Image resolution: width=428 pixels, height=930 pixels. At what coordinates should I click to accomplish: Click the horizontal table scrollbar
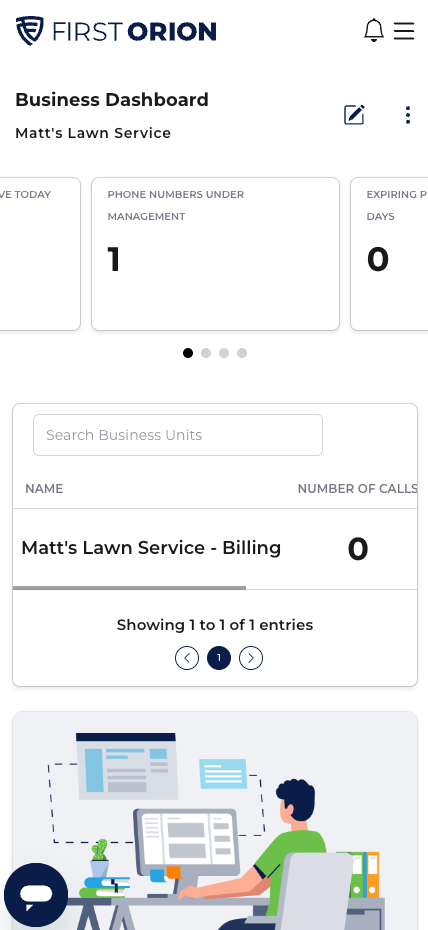(x=129, y=588)
